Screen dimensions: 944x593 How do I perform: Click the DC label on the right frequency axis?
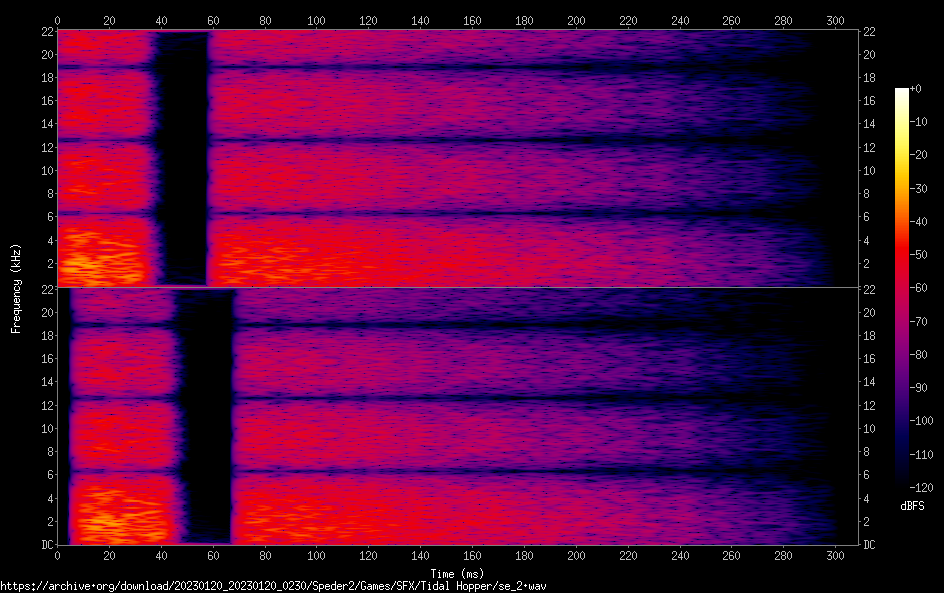(870, 545)
